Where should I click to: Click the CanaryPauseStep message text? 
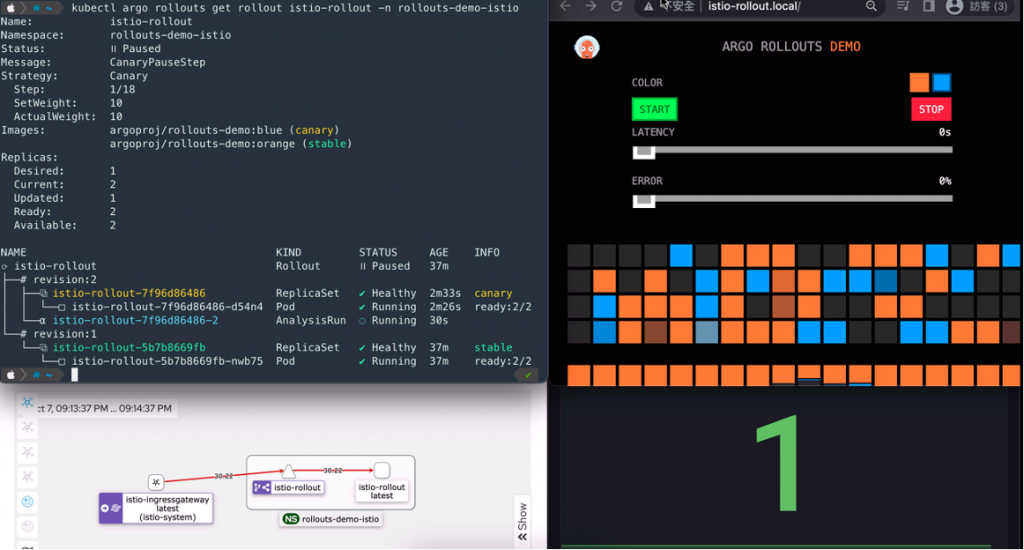pyautogui.click(x=157, y=62)
